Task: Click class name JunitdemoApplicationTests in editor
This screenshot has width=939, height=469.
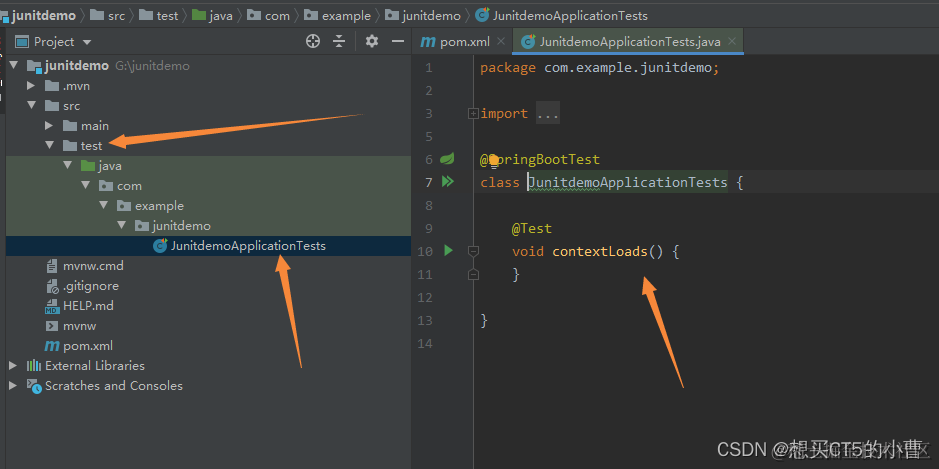Action: pyautogui.click(x=627, y=182)
